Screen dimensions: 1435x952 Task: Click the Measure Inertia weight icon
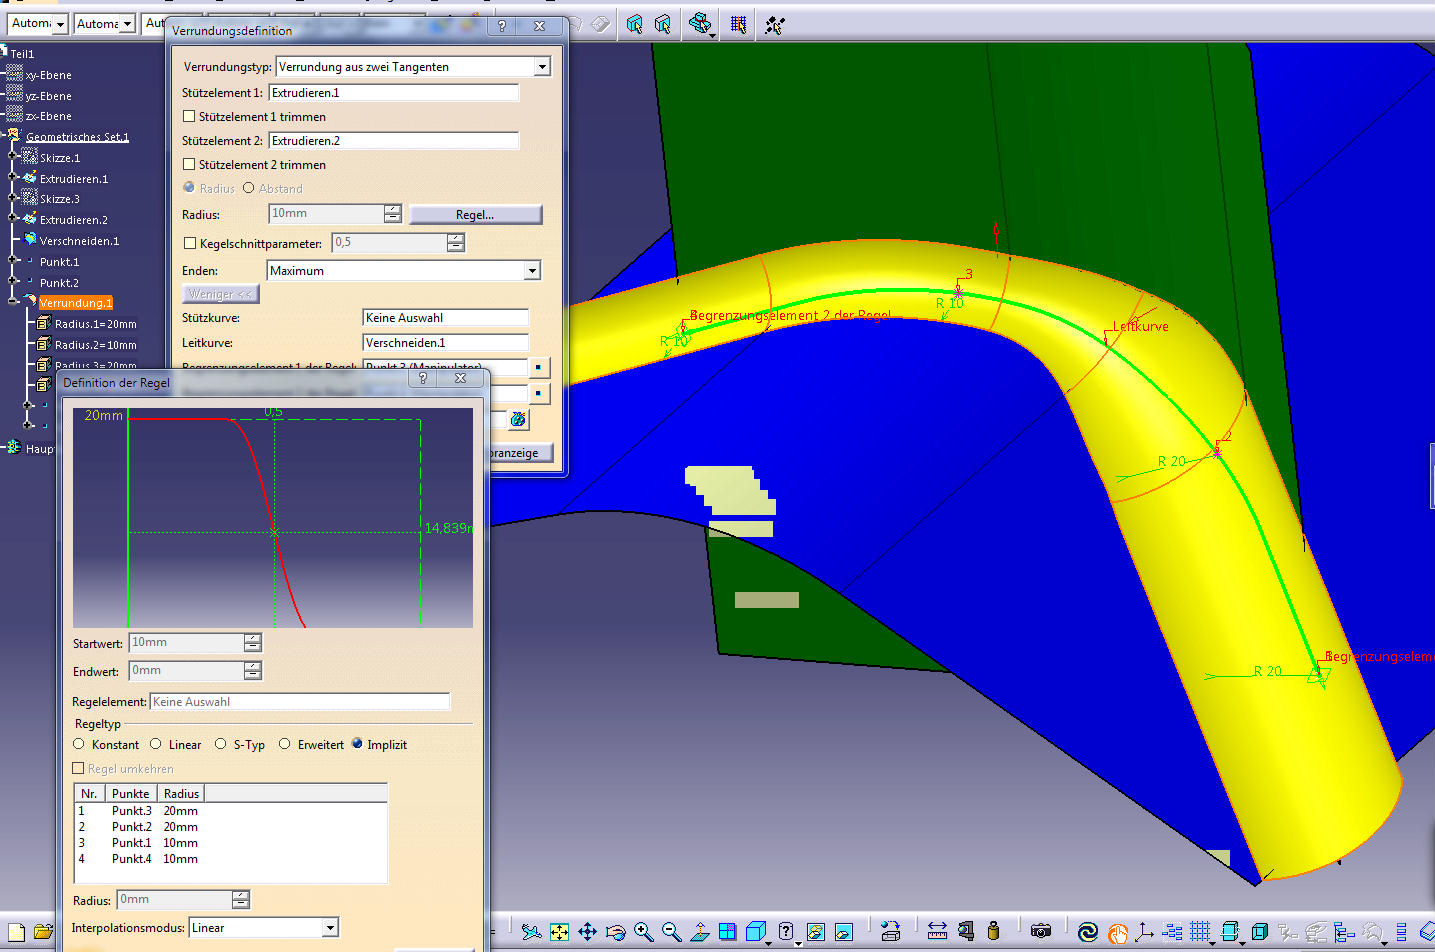point(993,932)
